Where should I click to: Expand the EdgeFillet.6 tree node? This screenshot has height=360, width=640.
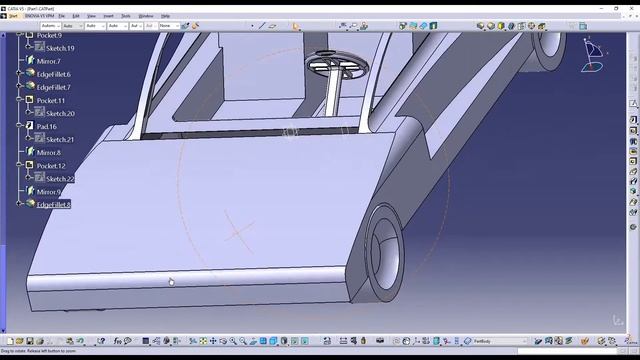point(19,73)
